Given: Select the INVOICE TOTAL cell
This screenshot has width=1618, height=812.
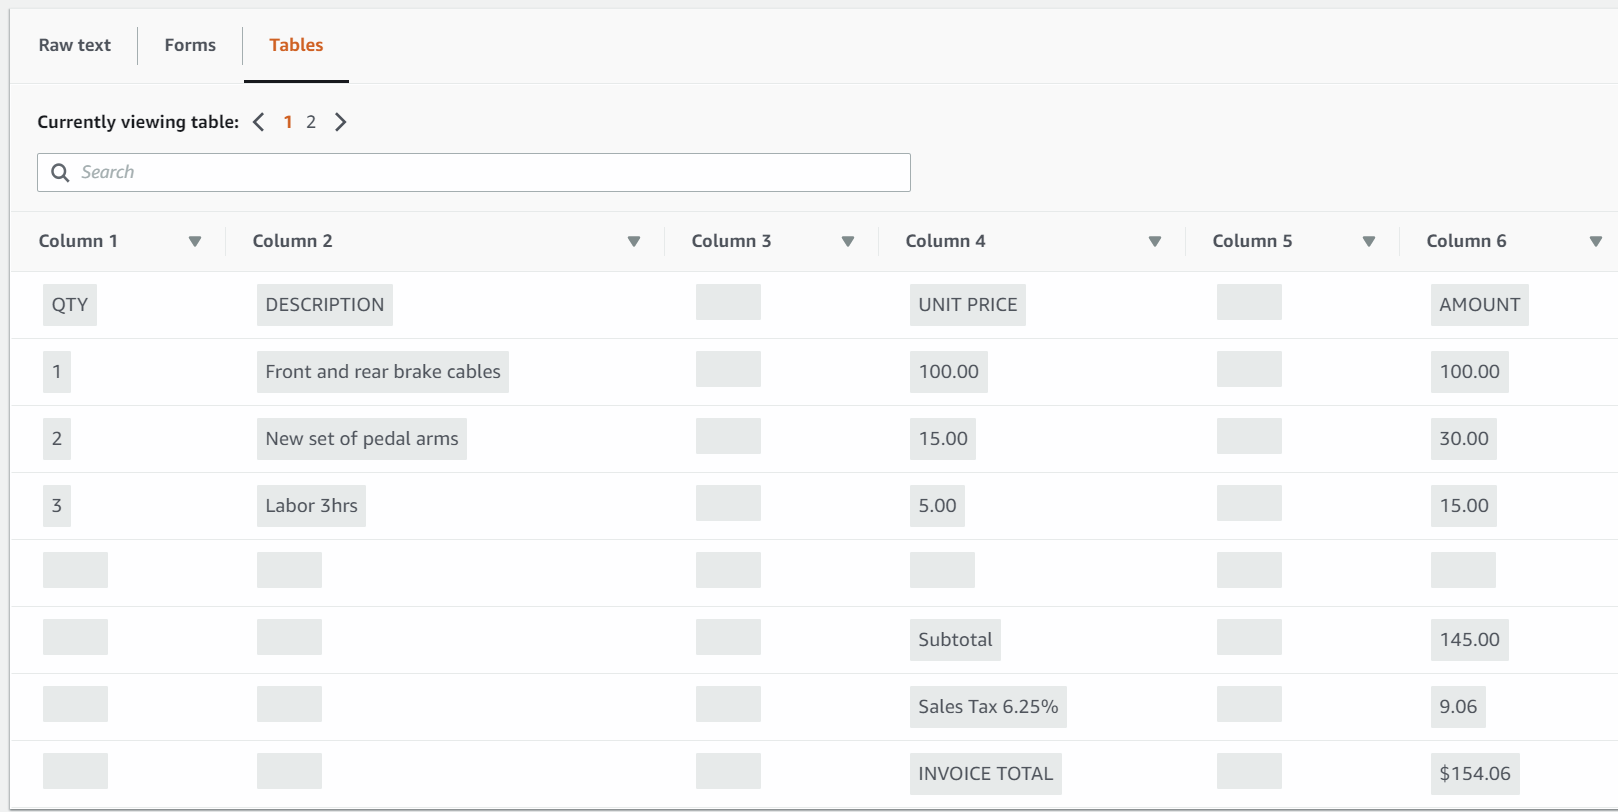Looking at the screenshot, I should [x=985, y=774].
